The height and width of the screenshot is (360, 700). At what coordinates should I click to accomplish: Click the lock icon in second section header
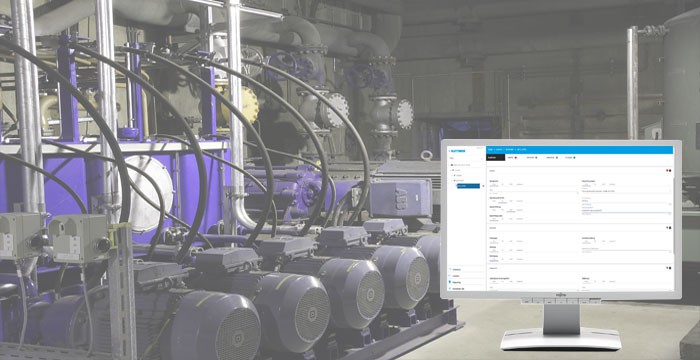click(670, 228)
